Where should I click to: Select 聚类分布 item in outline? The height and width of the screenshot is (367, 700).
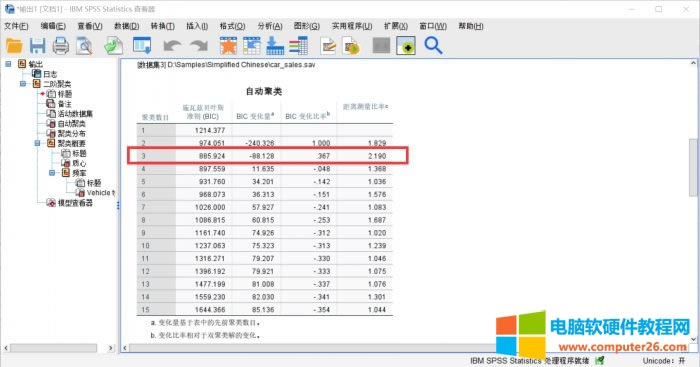point(71,133)
